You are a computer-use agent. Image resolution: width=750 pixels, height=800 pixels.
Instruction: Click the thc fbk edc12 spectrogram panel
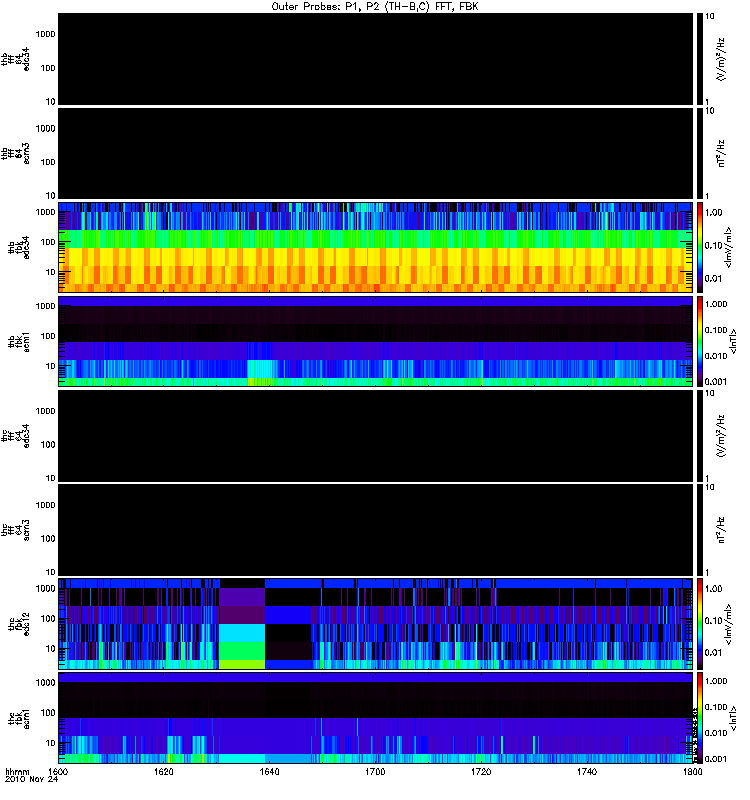[375, 623]
